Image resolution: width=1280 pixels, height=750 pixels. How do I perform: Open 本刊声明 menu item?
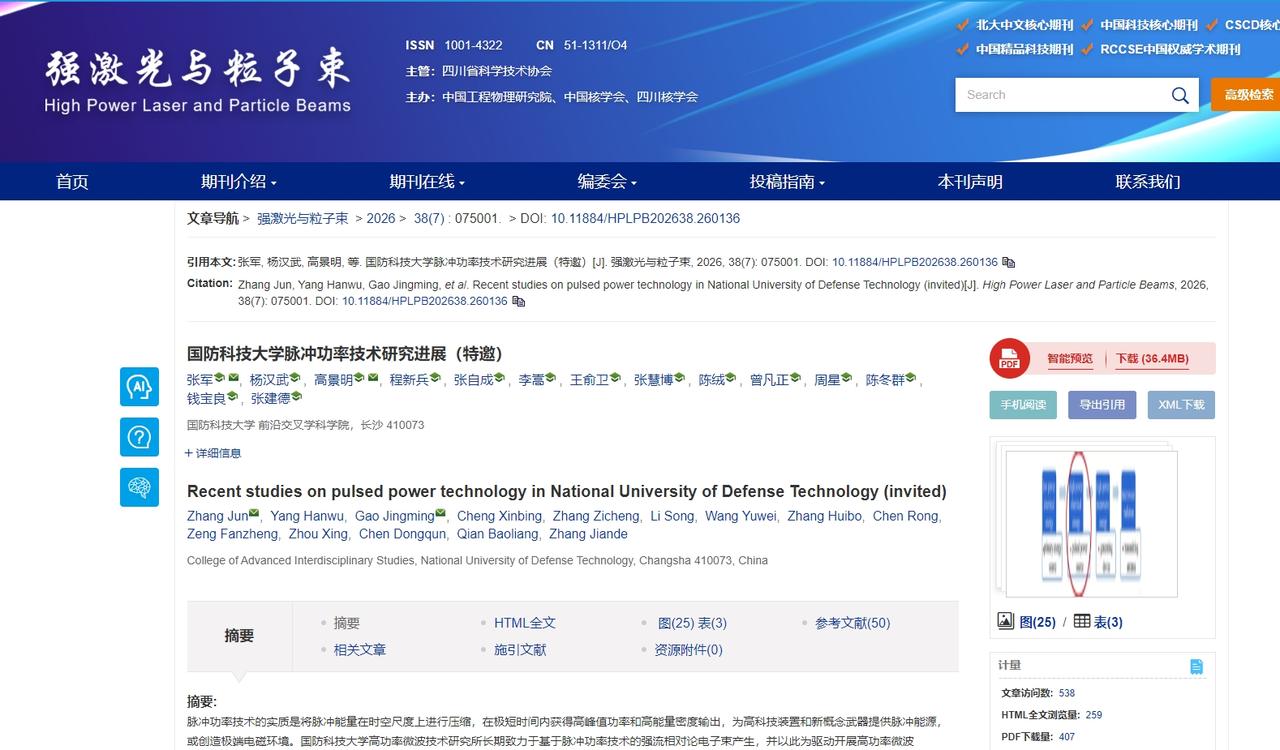pyautogui.click(x=970, y=181)
